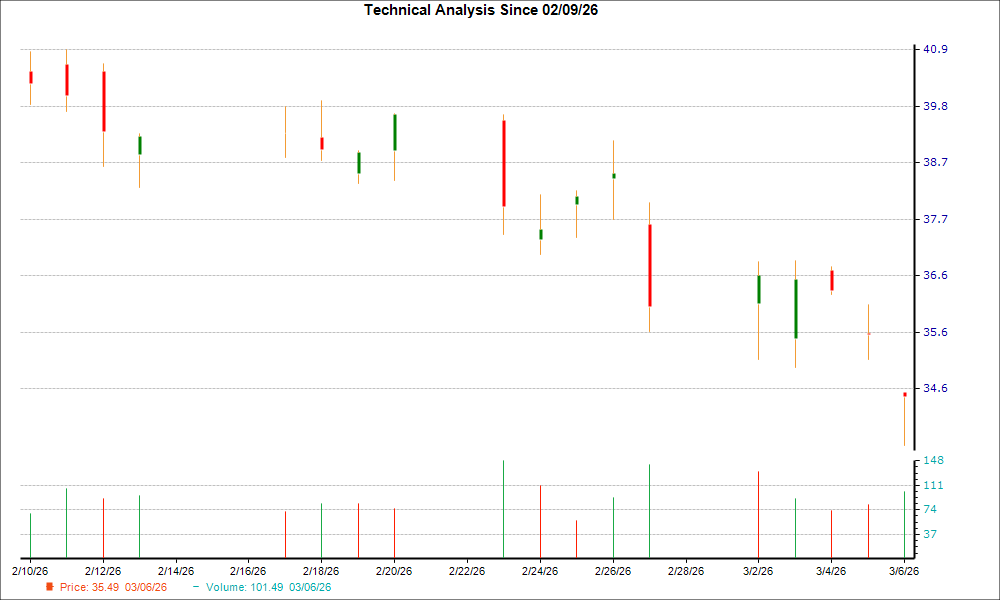
Task: Select the red candlestick on 2/10/26
Action: click(x=30, y=75)
